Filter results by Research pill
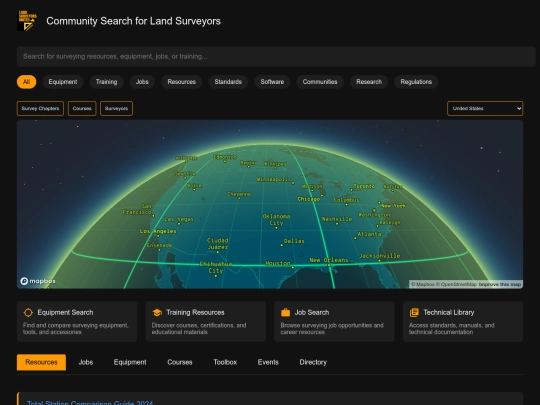Image resolution: width=540 pixels, height=405 pixels. [x=369, y=82]
